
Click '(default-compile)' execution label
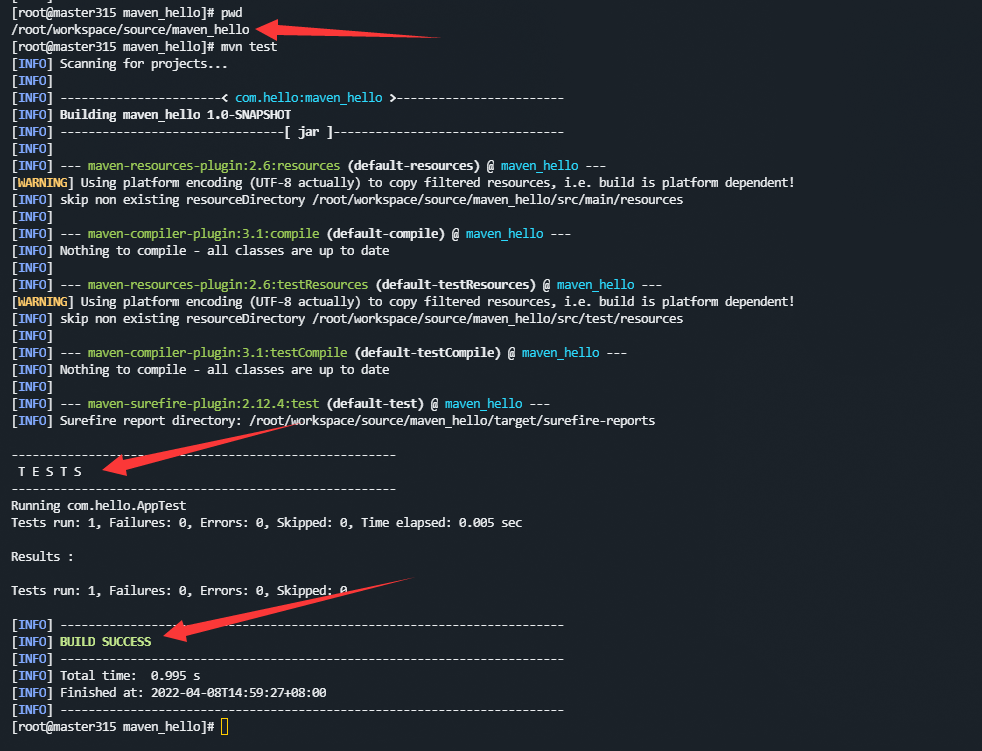tap(385, 234)
